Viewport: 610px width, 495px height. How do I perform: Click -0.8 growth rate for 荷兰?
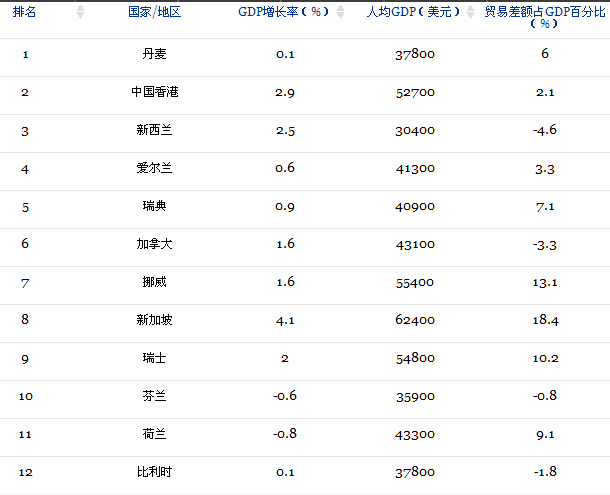point(285,434)
